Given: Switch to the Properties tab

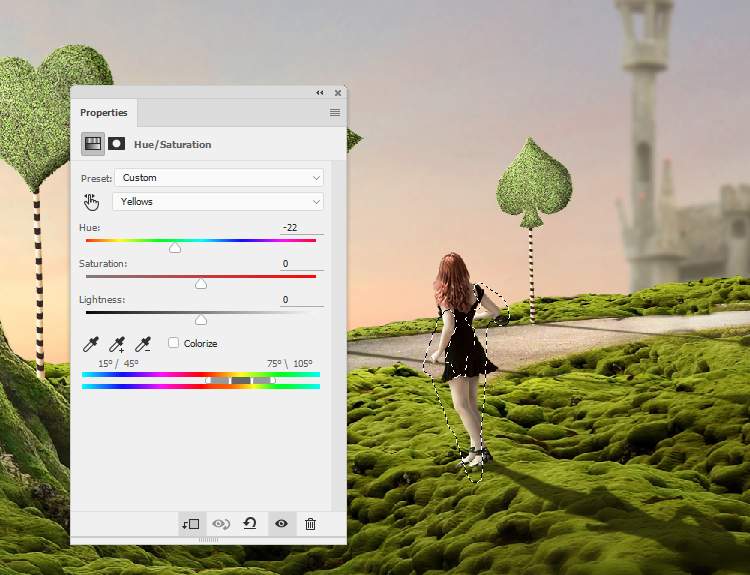Looking at the screenshot, I should point(104,113).
